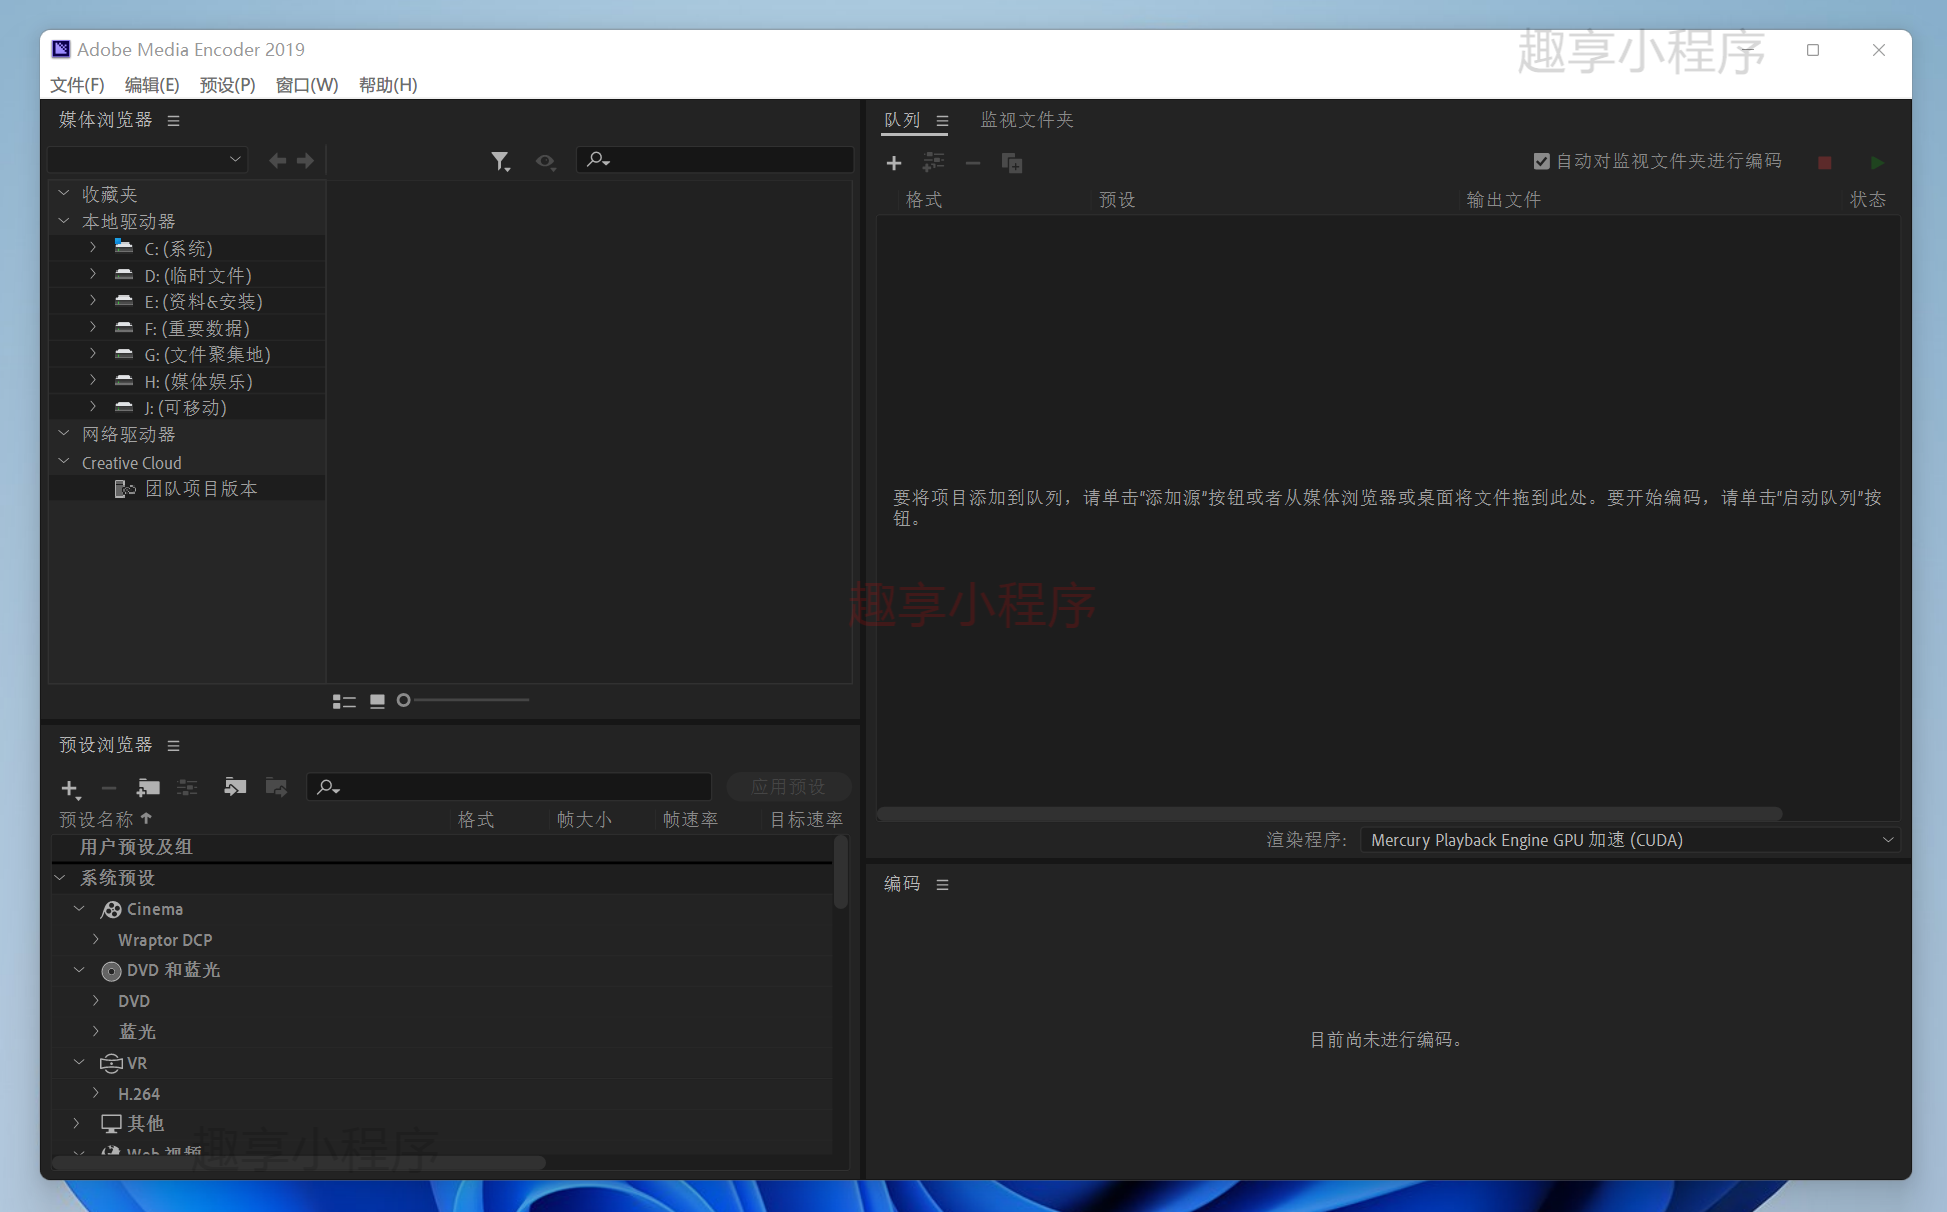Expand the 蓝光 preset folder
The width and height of the screenshot is (1947, 1212).
[x=96, y=1030]
